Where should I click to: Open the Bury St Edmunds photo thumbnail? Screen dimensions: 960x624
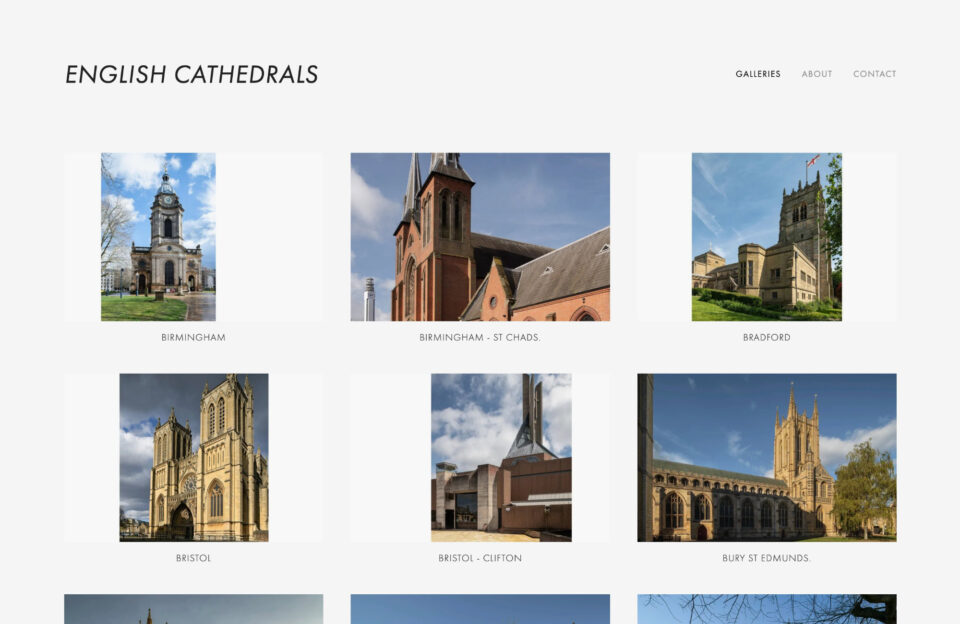coord(767,457)
